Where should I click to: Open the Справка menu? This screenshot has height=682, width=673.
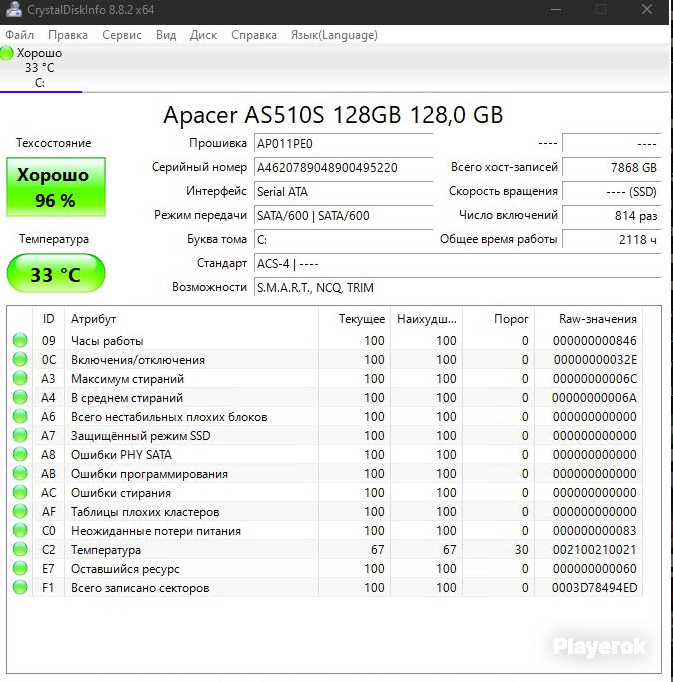tap(254, 35)
